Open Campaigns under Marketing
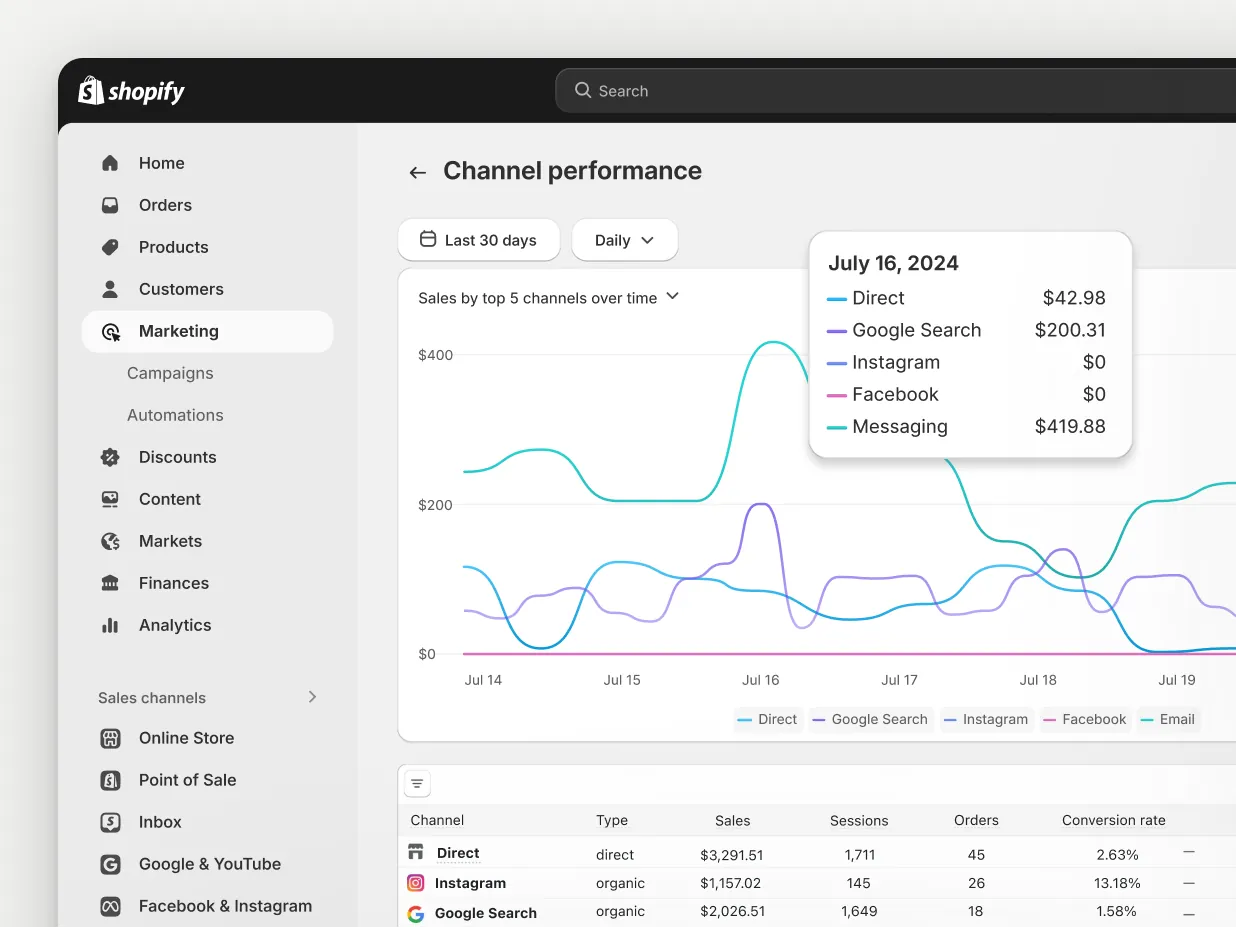1236x928 pixels. pyautogui.click(x=170, y=373)
